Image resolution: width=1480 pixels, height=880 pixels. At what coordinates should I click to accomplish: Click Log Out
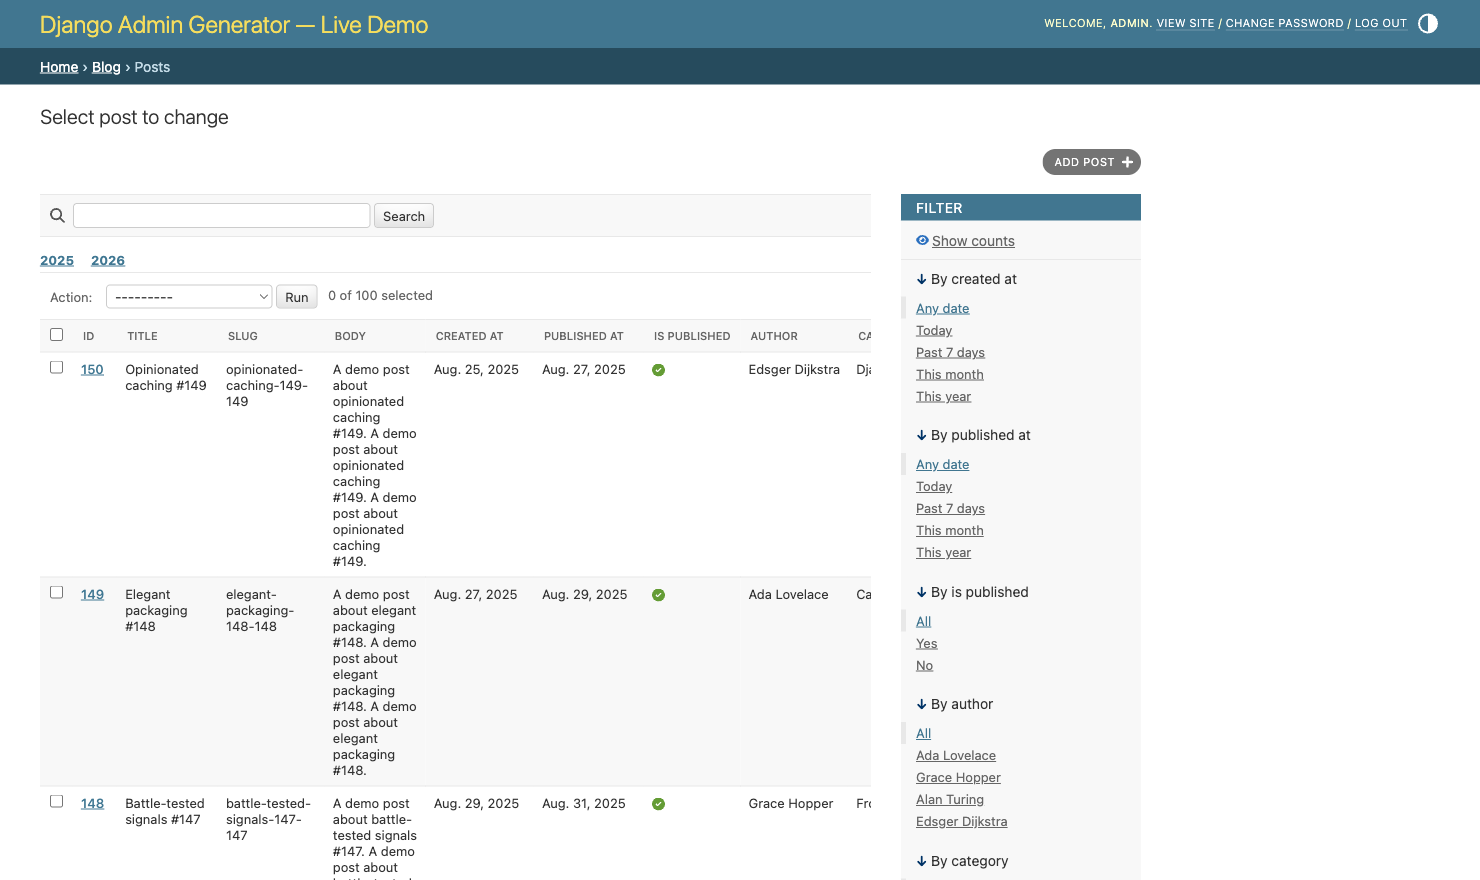pos(1380,23)
